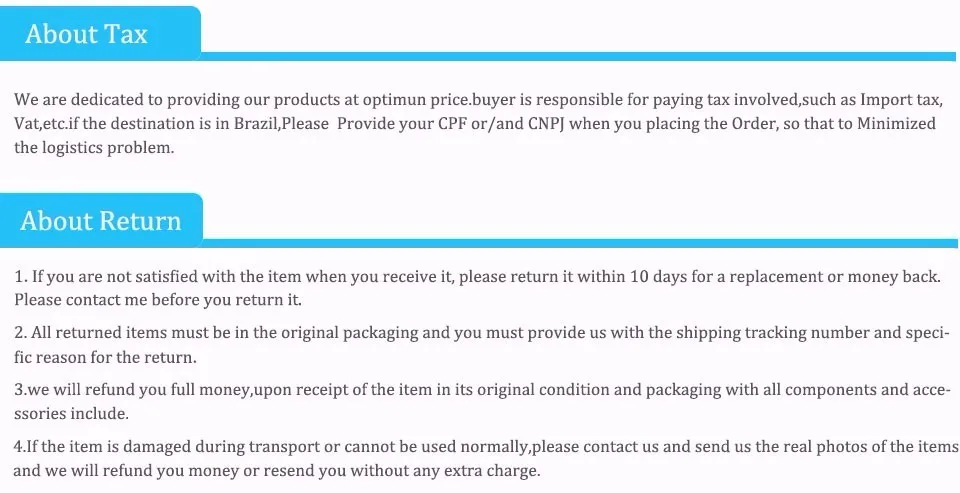Click the 'real photos of the items' phrase
The width and height of the screenshot is (960, 493).
click(857, 446)
